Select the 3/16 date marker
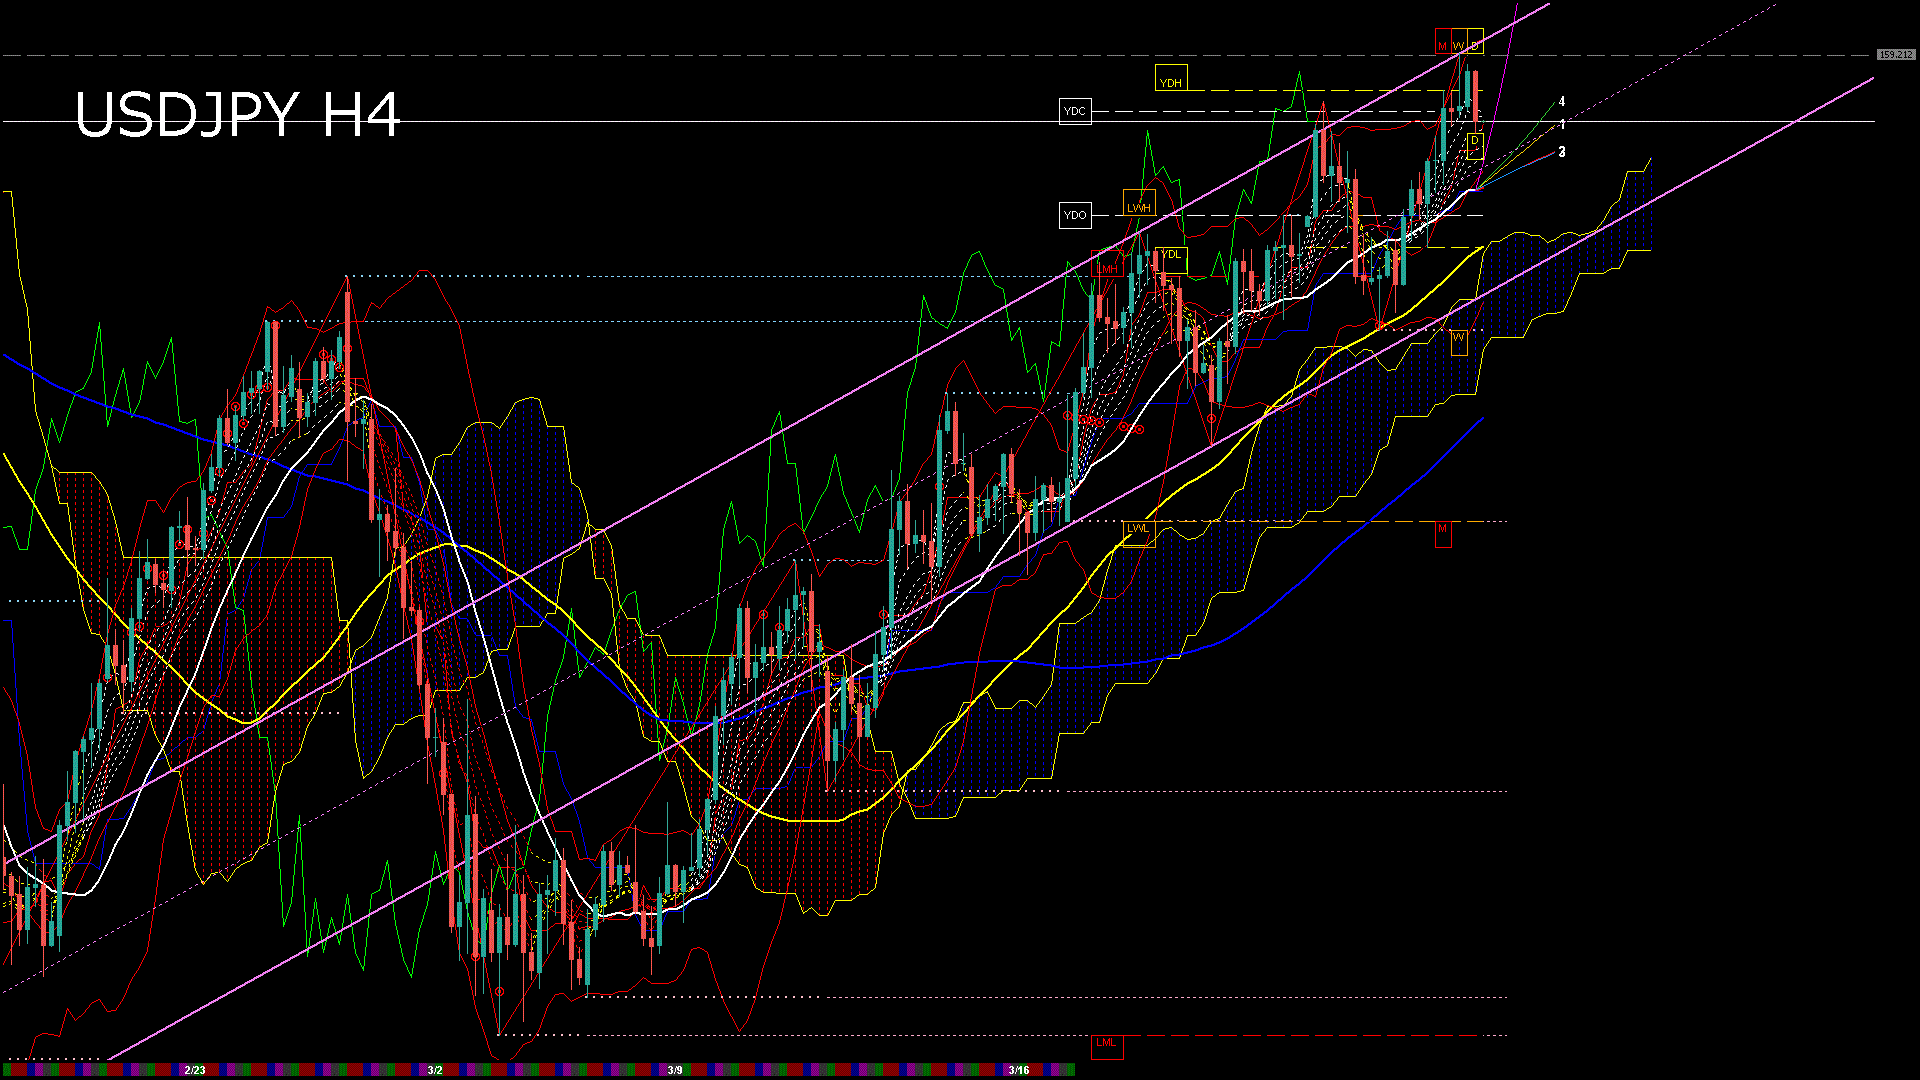This screenshot has height=1080, width=1920. 1019,1070
